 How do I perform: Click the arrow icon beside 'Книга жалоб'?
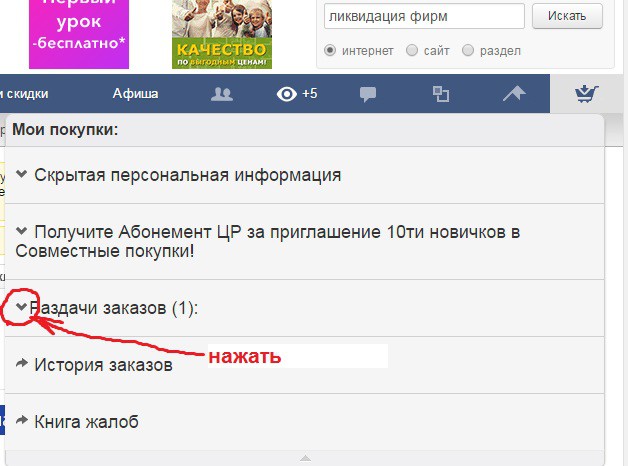22,420
